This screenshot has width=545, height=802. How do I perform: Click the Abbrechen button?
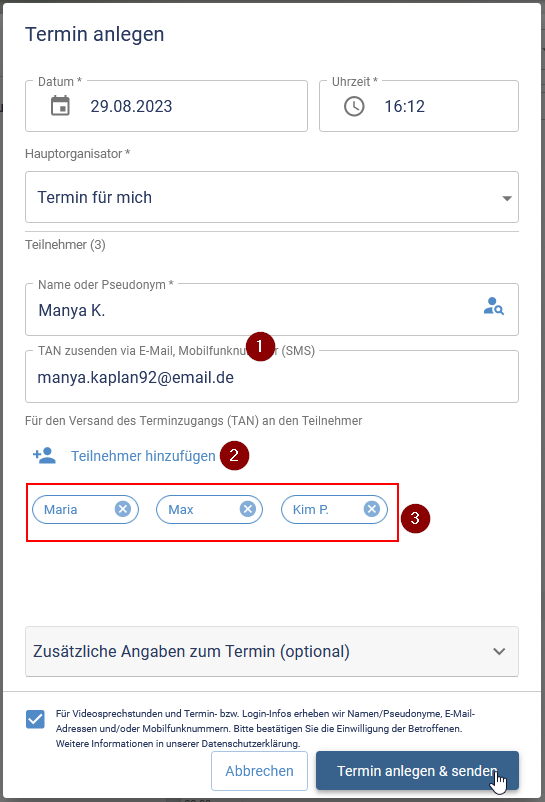click(259, 771)
